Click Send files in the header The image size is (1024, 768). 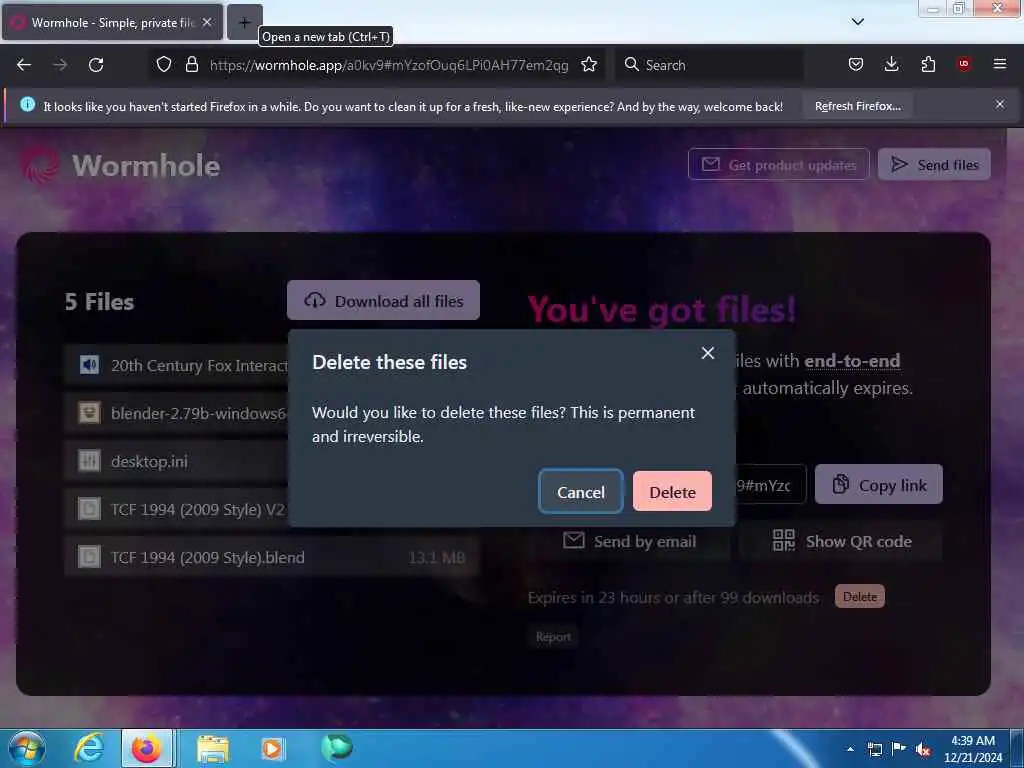(x=934, y=165)
